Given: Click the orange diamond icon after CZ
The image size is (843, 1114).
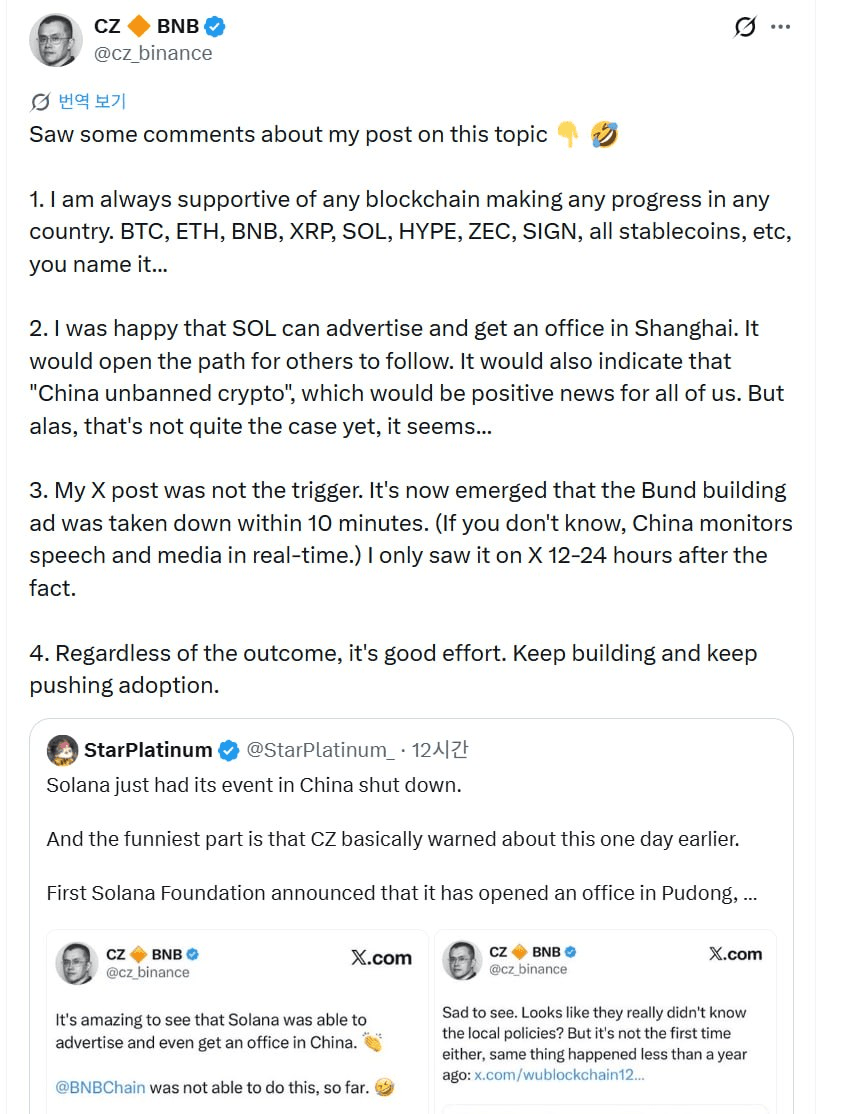Looking at the screenshot, I should (x=138, y=26).
